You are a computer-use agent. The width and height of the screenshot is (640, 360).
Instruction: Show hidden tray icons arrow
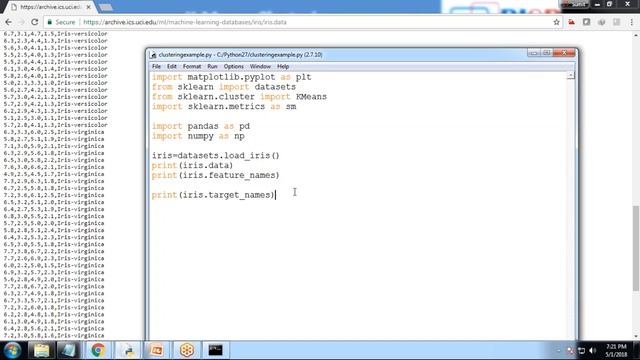558,351
